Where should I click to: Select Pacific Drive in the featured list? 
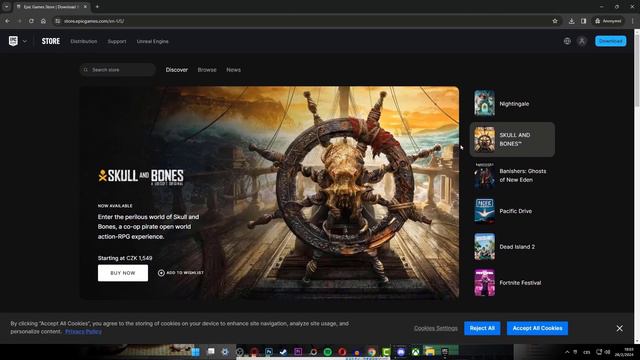(x=512, y=211)
